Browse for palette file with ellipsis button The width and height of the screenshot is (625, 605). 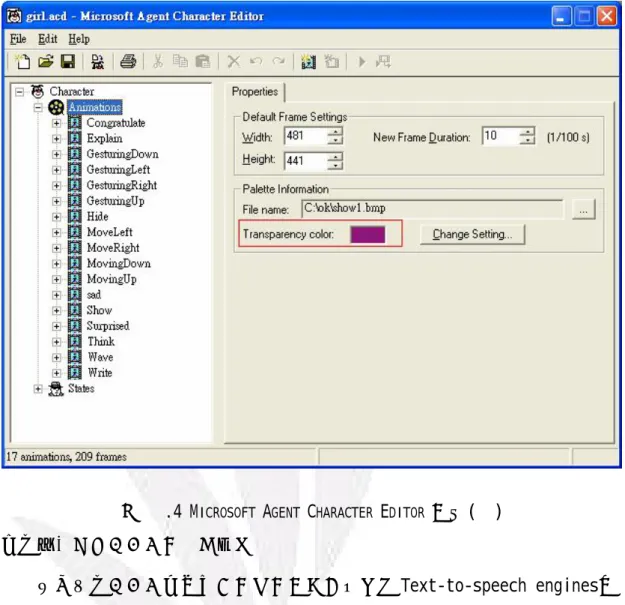(584, 209)
